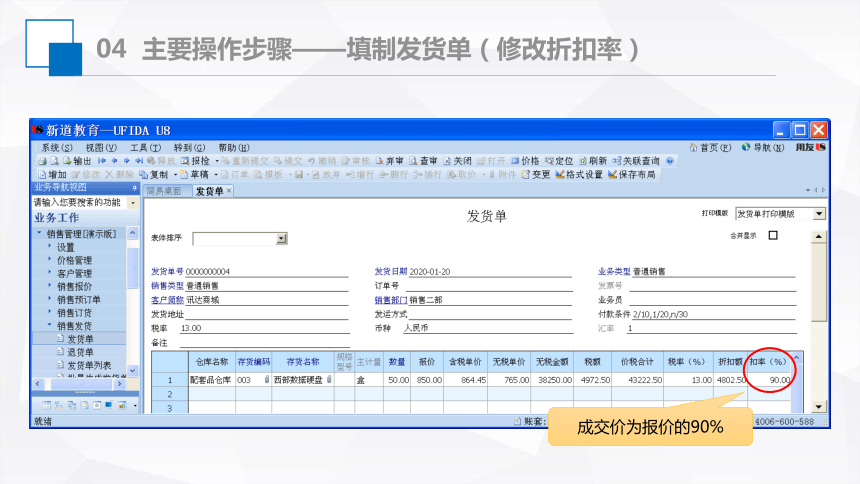Open the 表体排序 dropdown

point(281,238)
